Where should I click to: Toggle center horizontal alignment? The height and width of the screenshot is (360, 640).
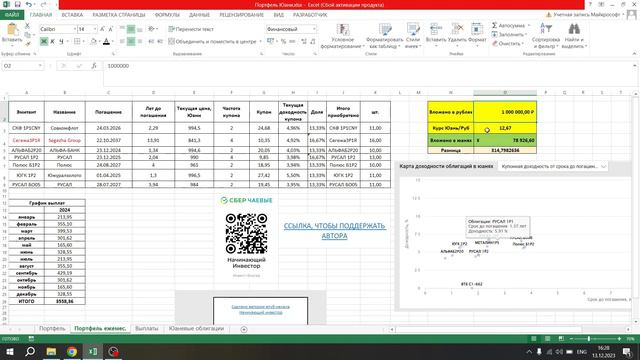click(x=131, y=41)
